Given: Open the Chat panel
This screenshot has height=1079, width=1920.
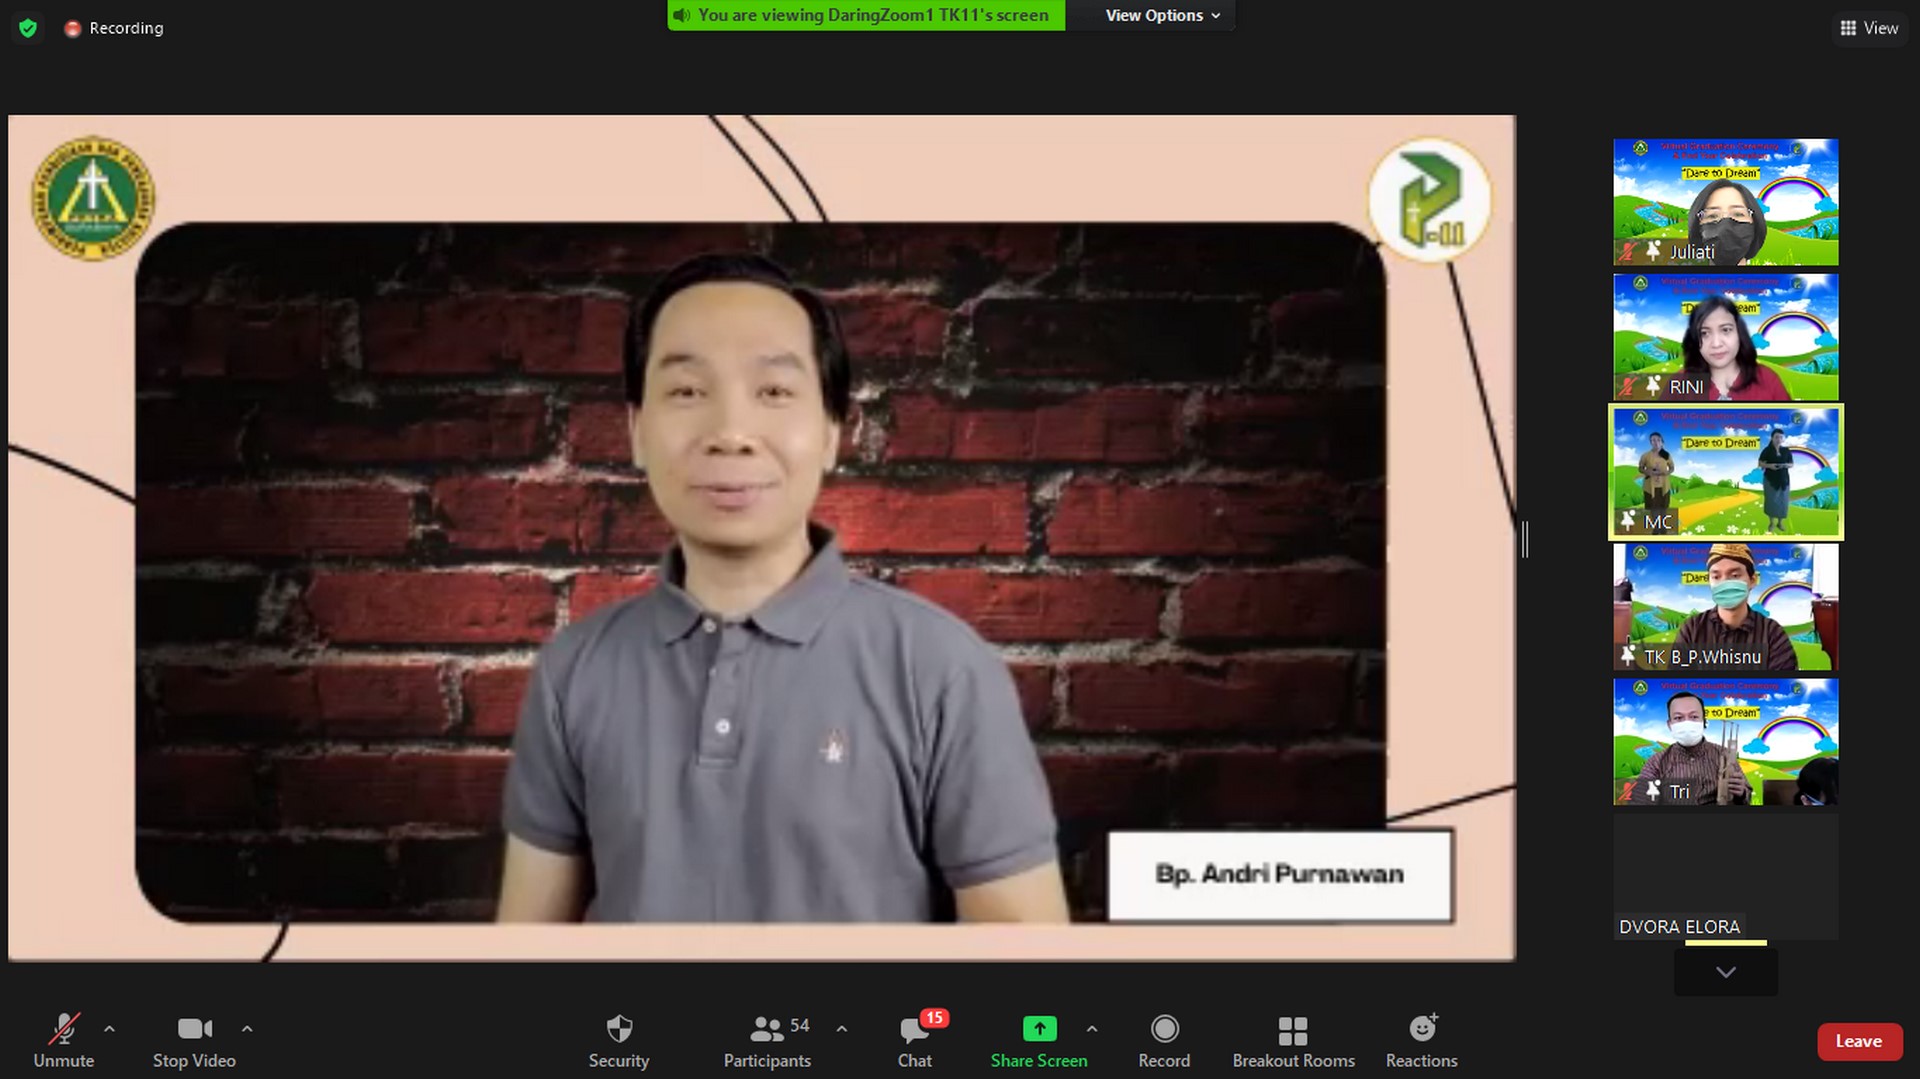Looking at the screenshot, I should pos(915,1040).
